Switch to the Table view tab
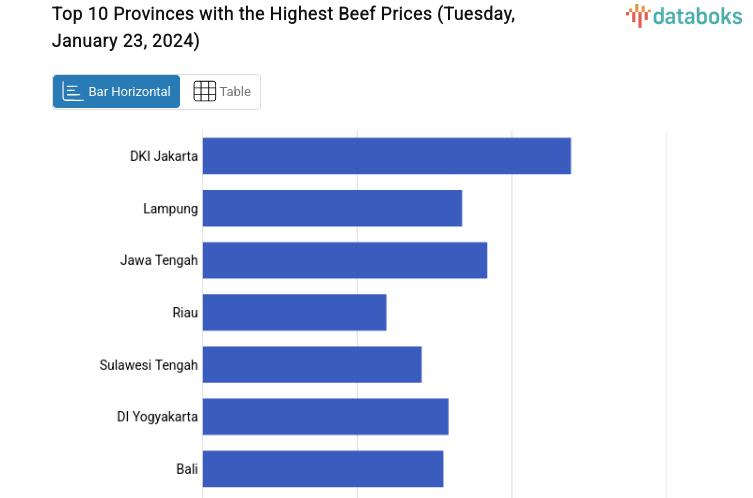753x498 pixels. 221,92
